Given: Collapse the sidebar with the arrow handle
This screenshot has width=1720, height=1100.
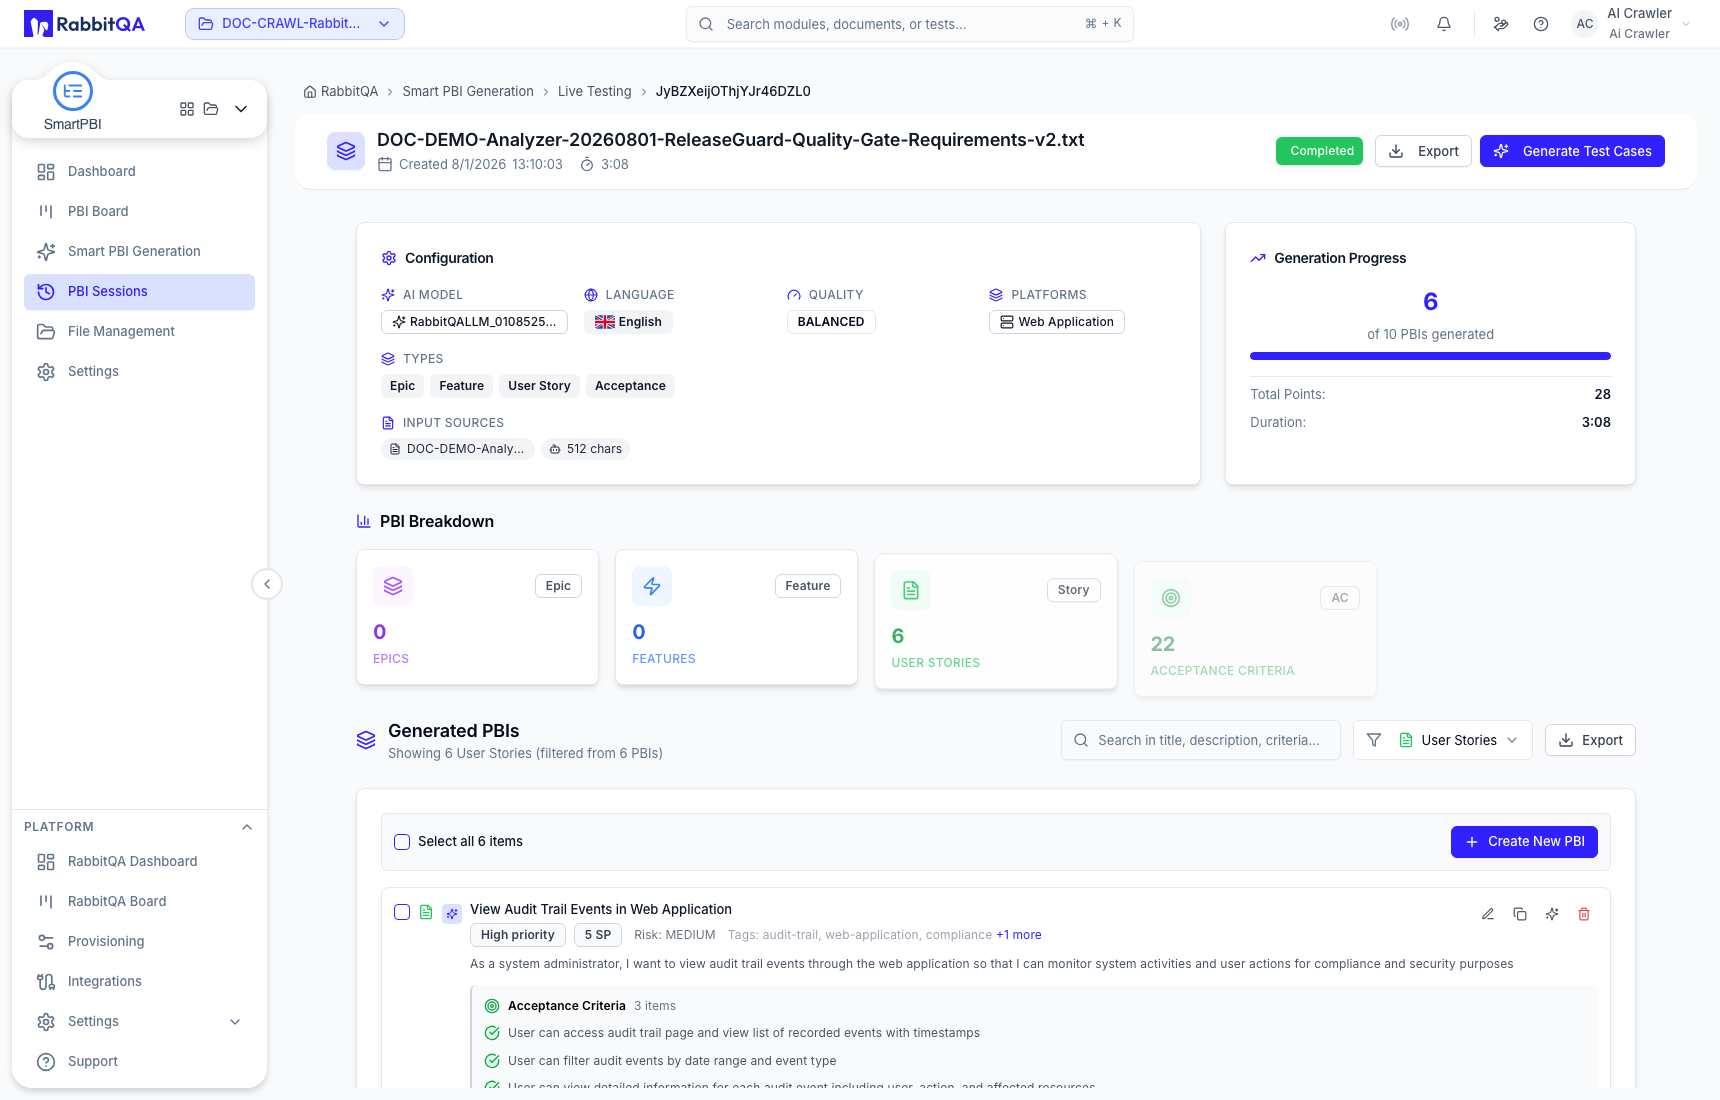Looking at the screenshot, I should (267, 584).
